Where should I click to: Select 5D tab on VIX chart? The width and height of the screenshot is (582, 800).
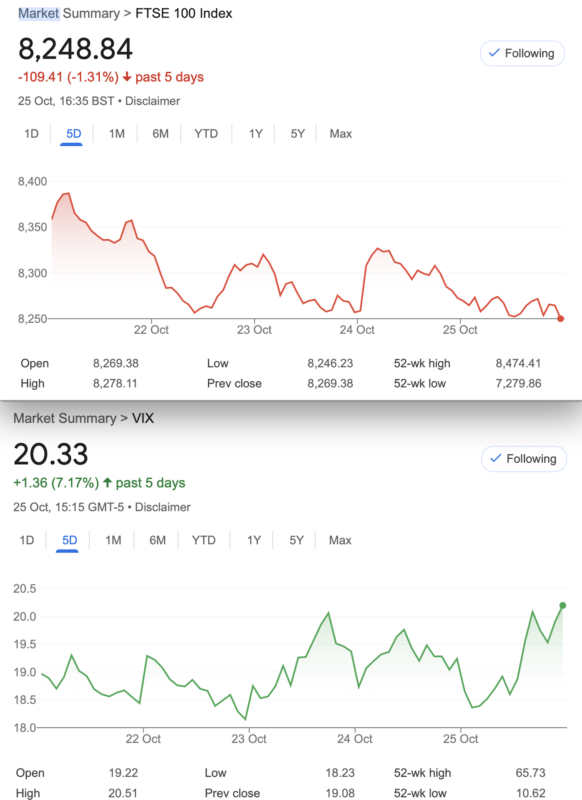click(x=69, y=540)
